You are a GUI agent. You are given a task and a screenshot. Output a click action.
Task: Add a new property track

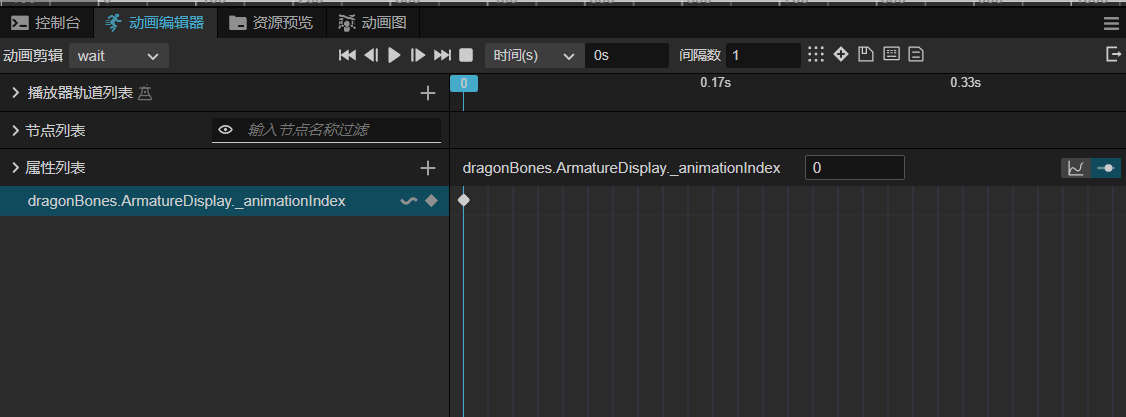tap(428, 168)
